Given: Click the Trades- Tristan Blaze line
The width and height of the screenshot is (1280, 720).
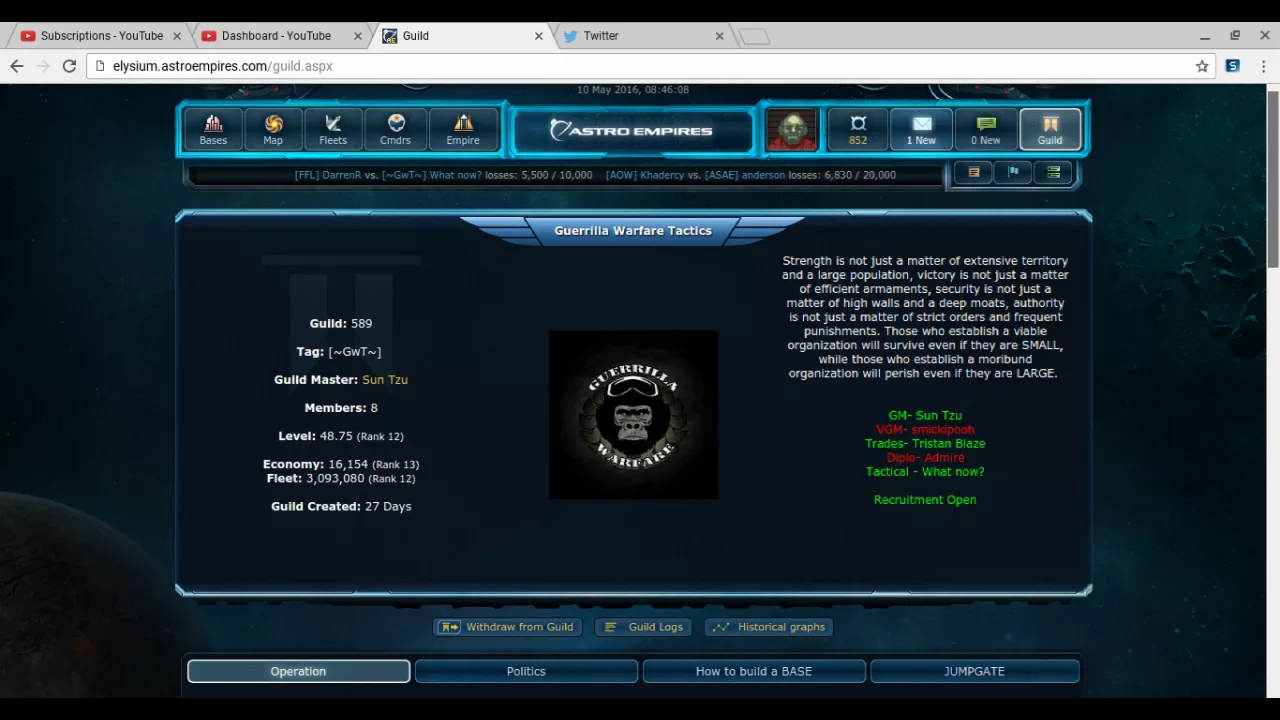Looking at the screenshot, I should (x=925, y=444).
